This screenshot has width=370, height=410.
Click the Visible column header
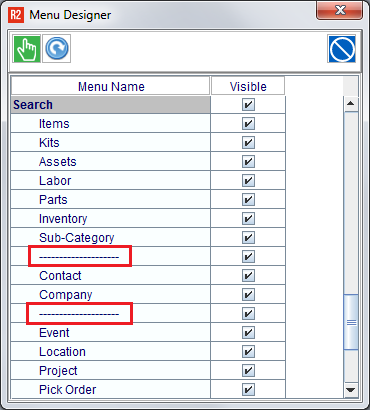tap(248, 86)
